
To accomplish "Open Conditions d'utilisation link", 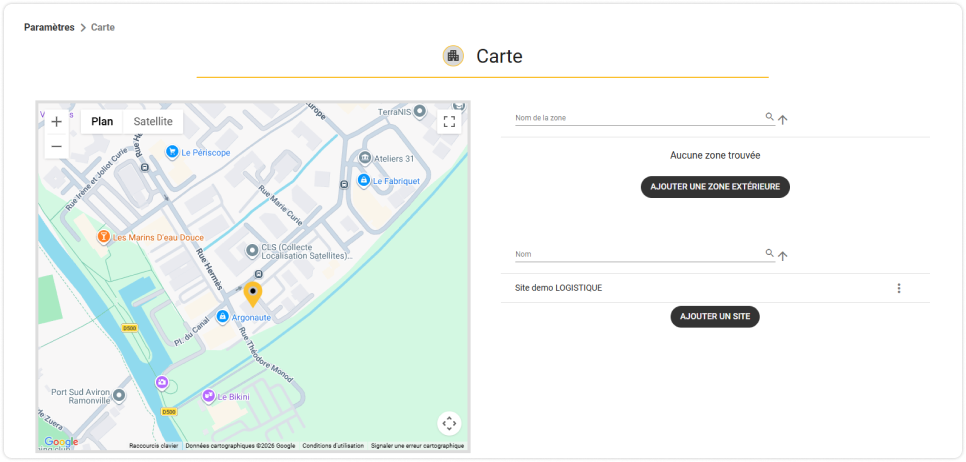I will point(333,446).
